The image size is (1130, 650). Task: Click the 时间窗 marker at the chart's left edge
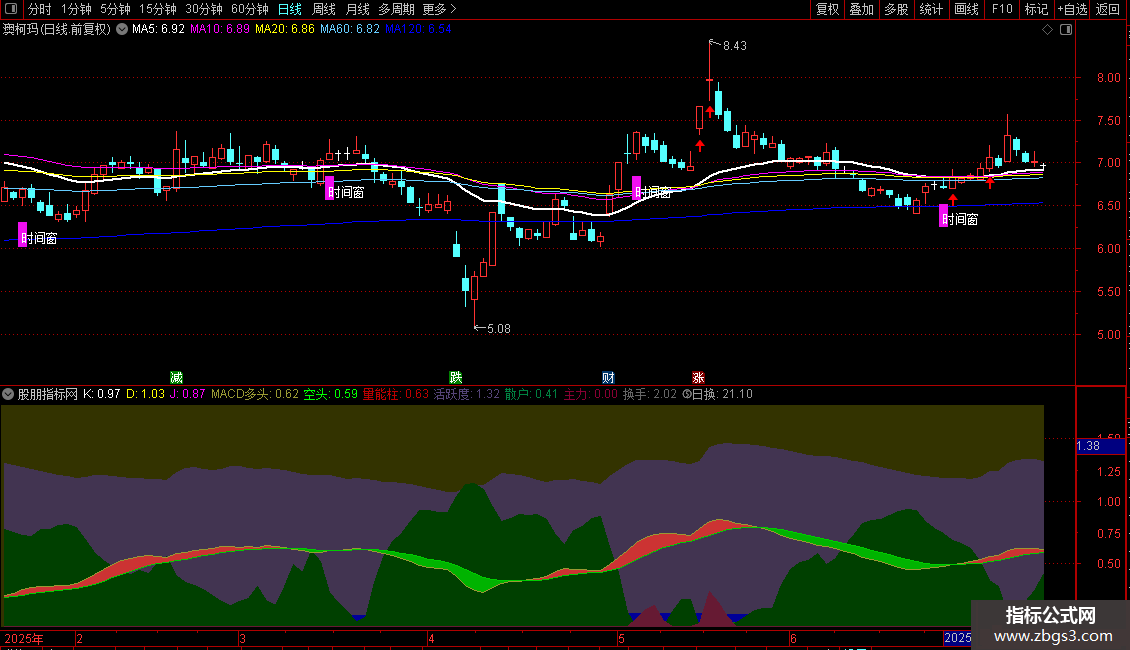tap(37, 237)
